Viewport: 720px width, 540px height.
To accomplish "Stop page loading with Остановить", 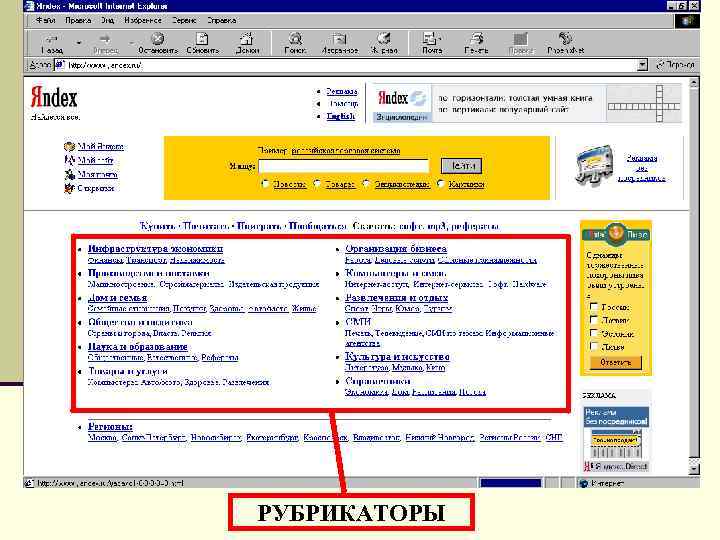I will click(x=158, y=44).
